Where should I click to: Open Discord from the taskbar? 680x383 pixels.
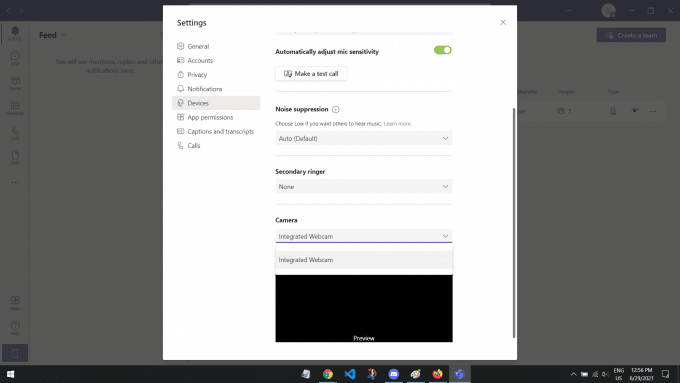coord(393,374)
